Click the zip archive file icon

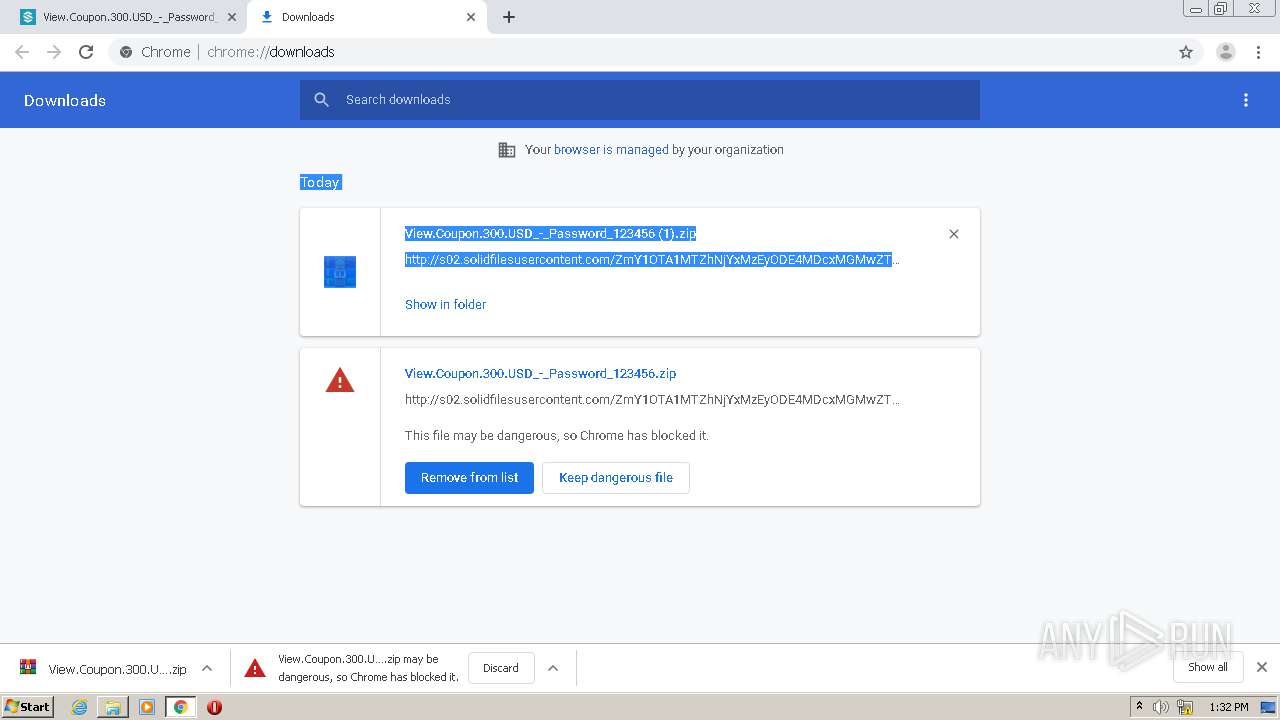pos(340,272)
